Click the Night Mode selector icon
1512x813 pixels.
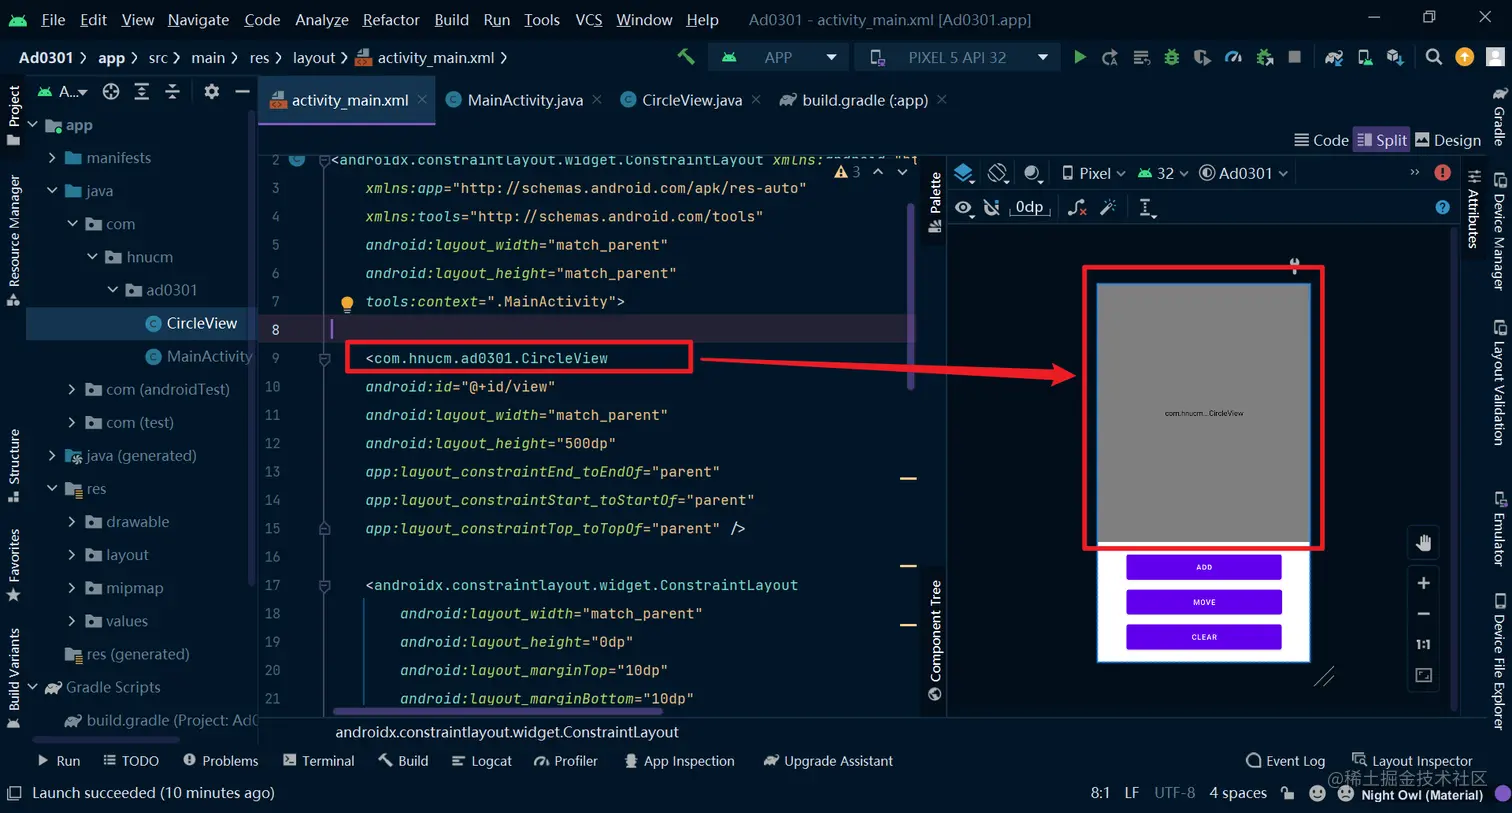(1032, 173)
